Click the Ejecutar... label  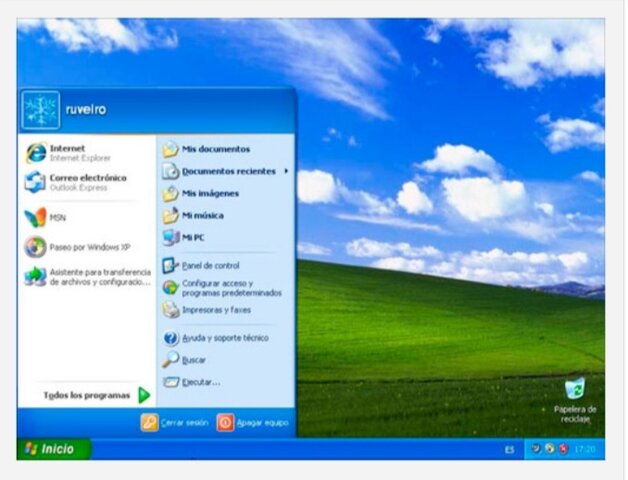coord(201,382)
